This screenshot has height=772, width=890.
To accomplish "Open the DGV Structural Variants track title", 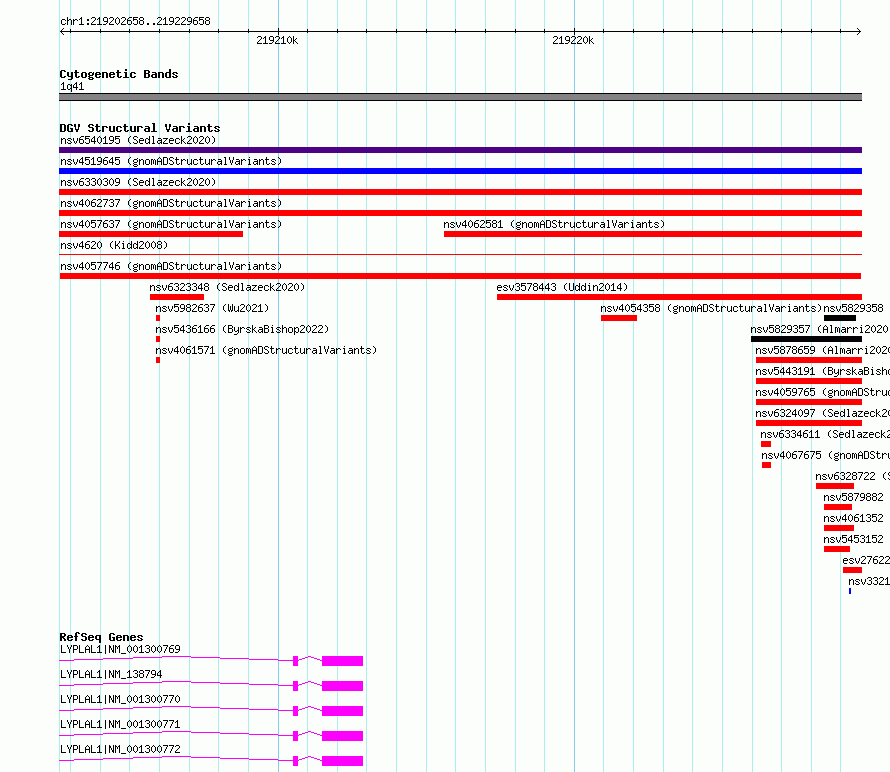I will click(x=140, y=128).
